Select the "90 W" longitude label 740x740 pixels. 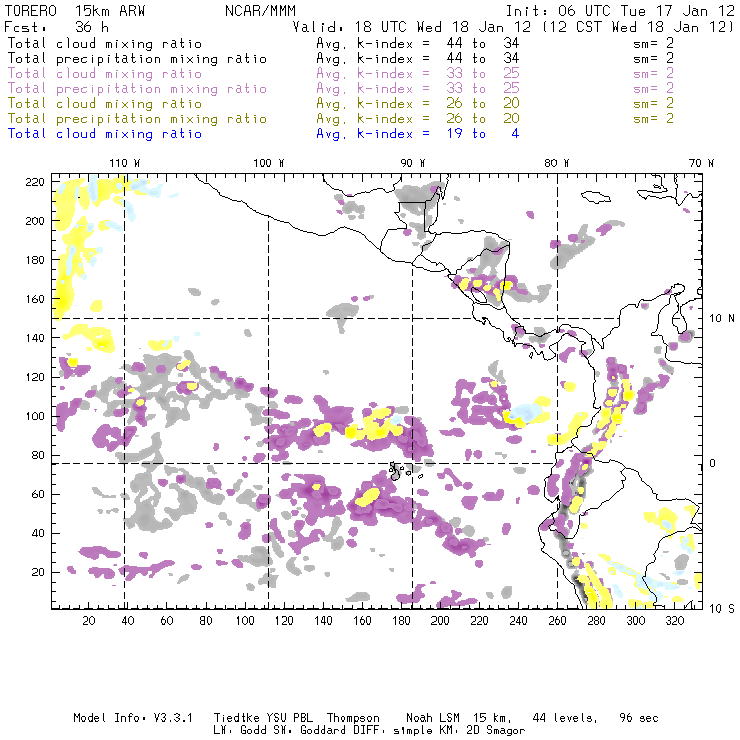tap(412, 163)
